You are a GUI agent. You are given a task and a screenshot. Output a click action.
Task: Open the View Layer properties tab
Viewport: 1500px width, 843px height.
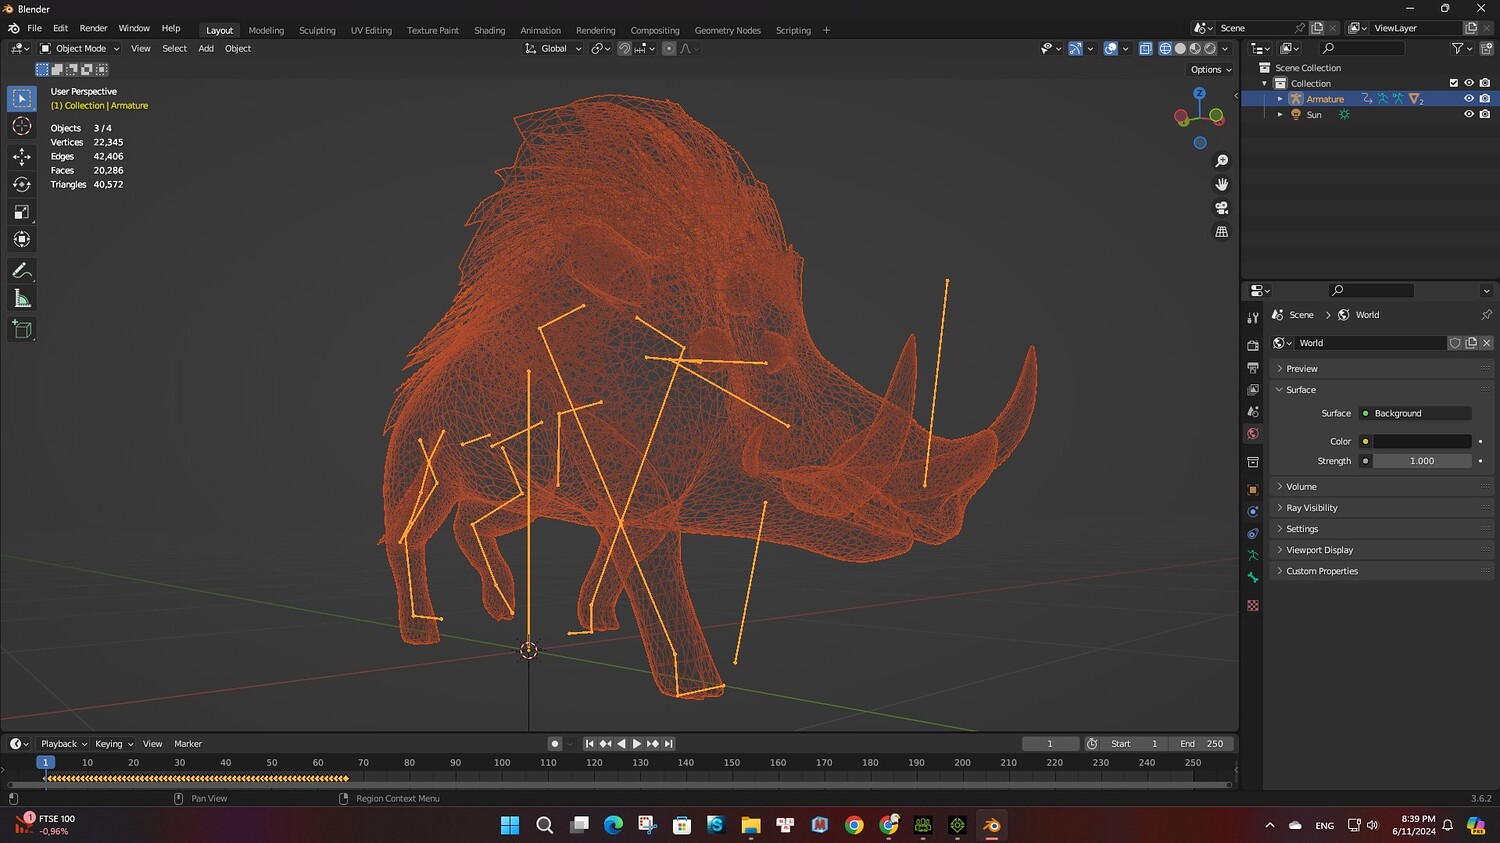(1253, 389)
